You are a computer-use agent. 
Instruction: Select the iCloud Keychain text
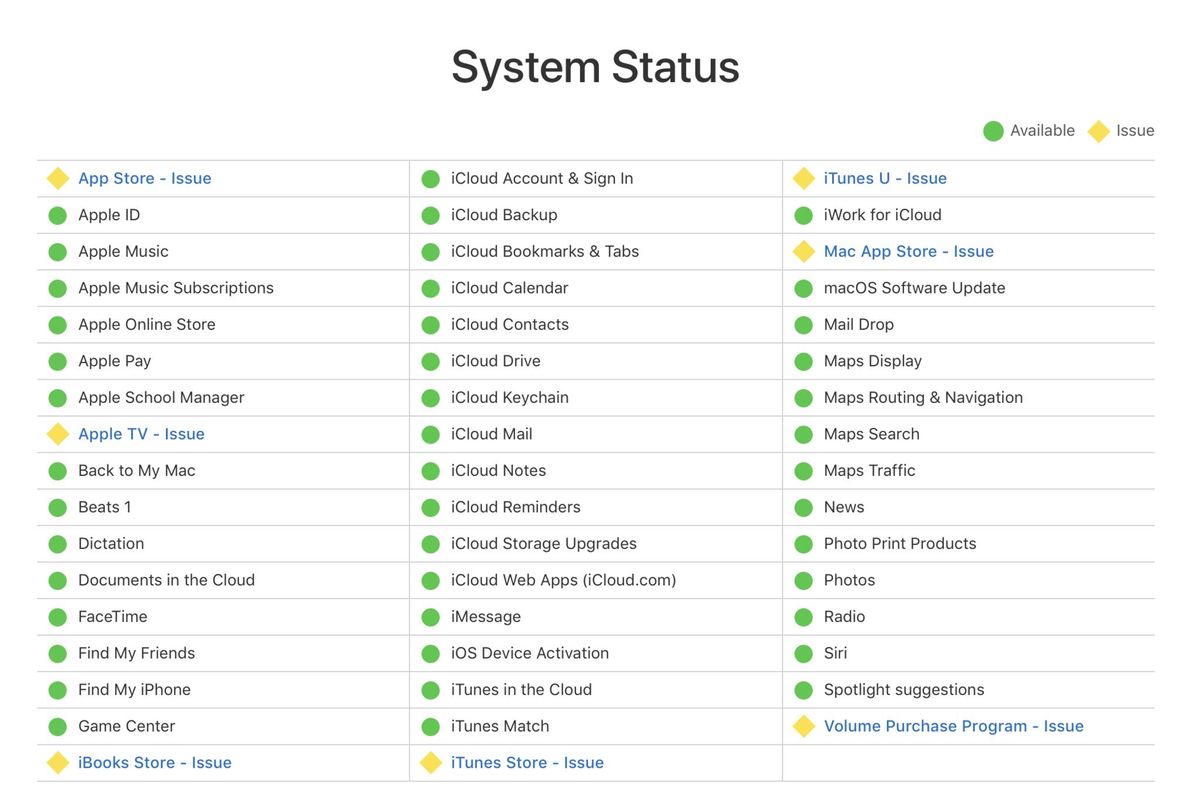[x=510, y=397]
